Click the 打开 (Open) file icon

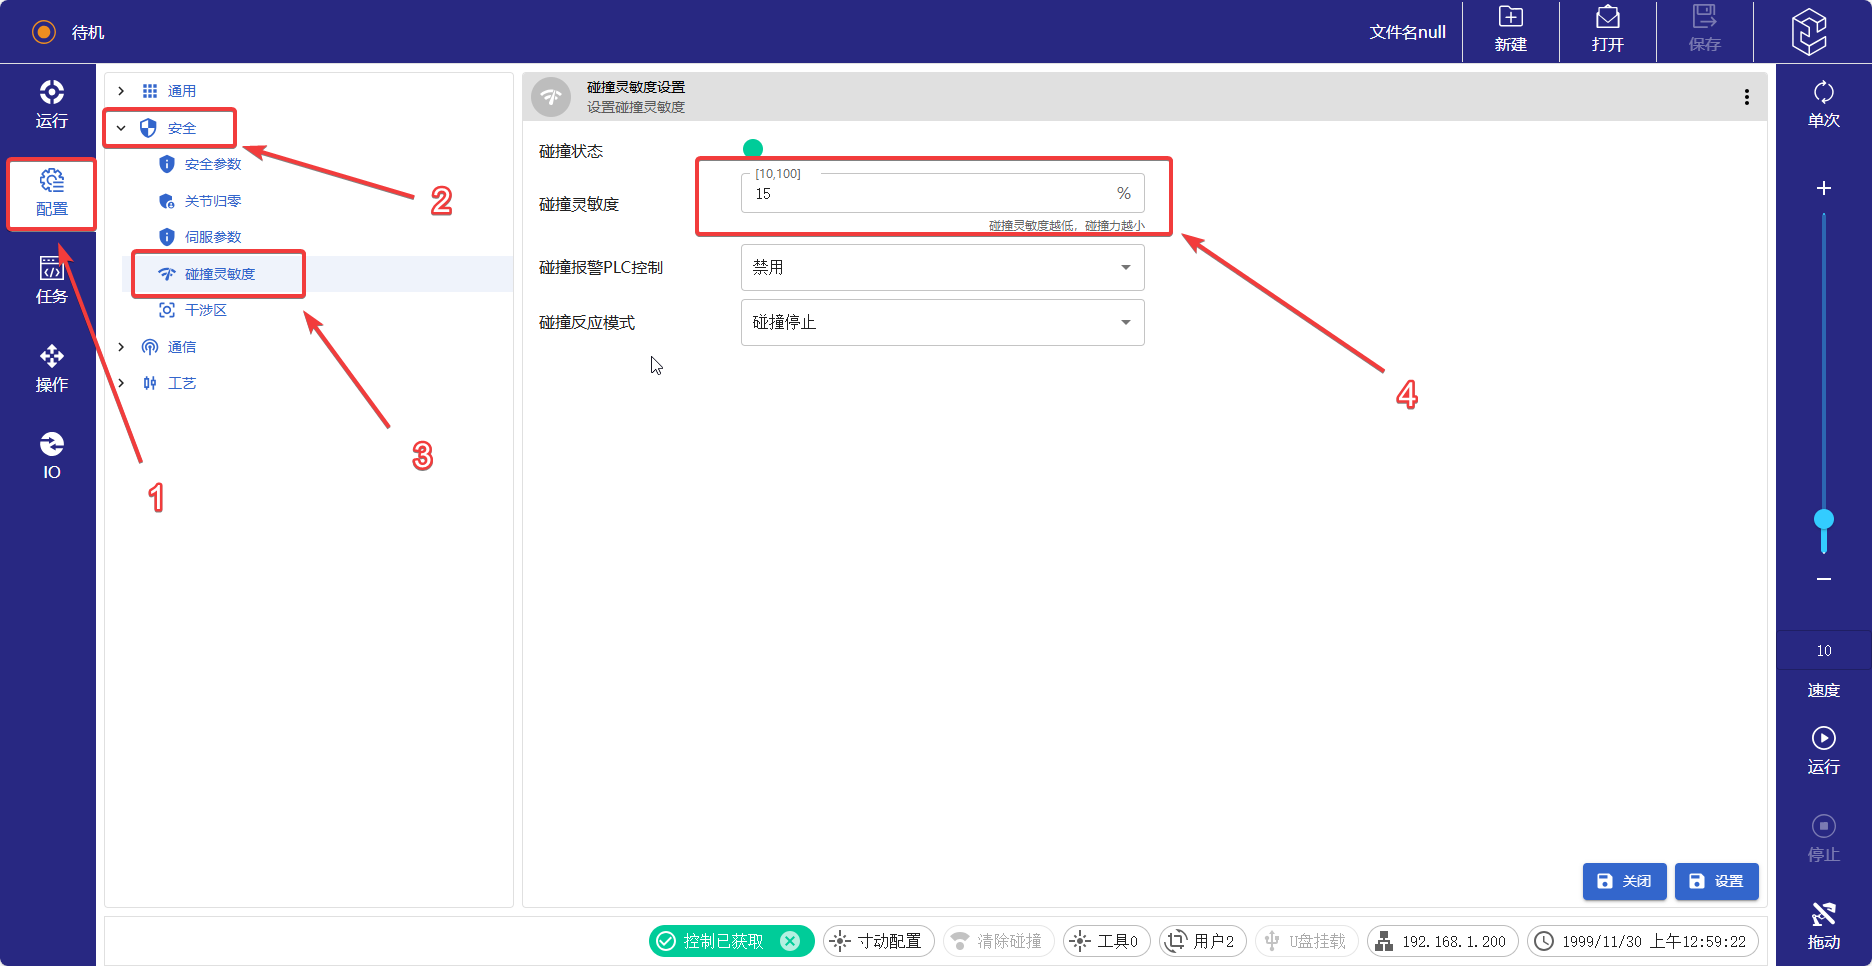[1607, 30]
